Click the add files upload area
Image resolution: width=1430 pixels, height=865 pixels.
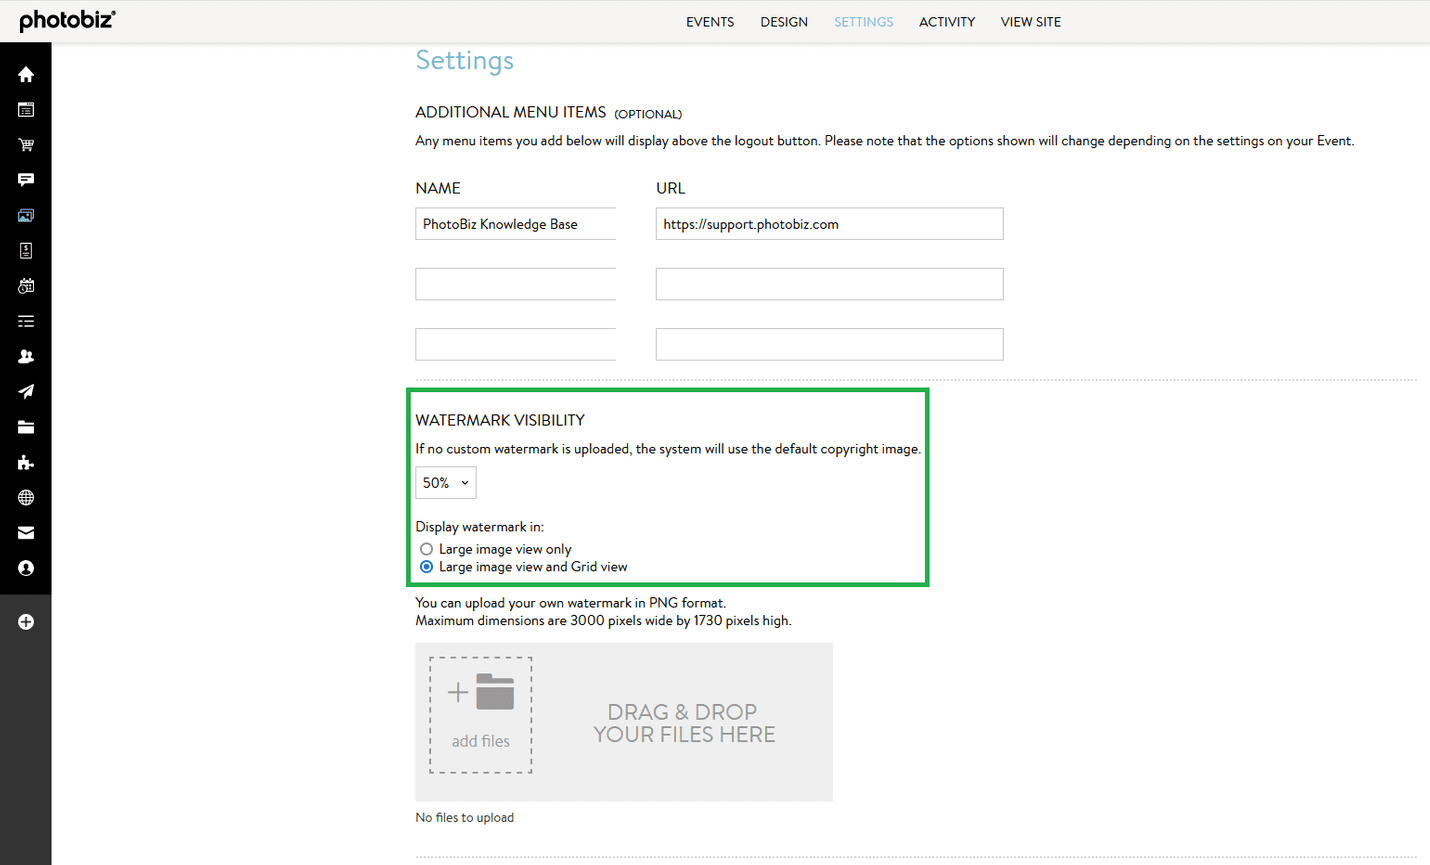pos(480,714)
